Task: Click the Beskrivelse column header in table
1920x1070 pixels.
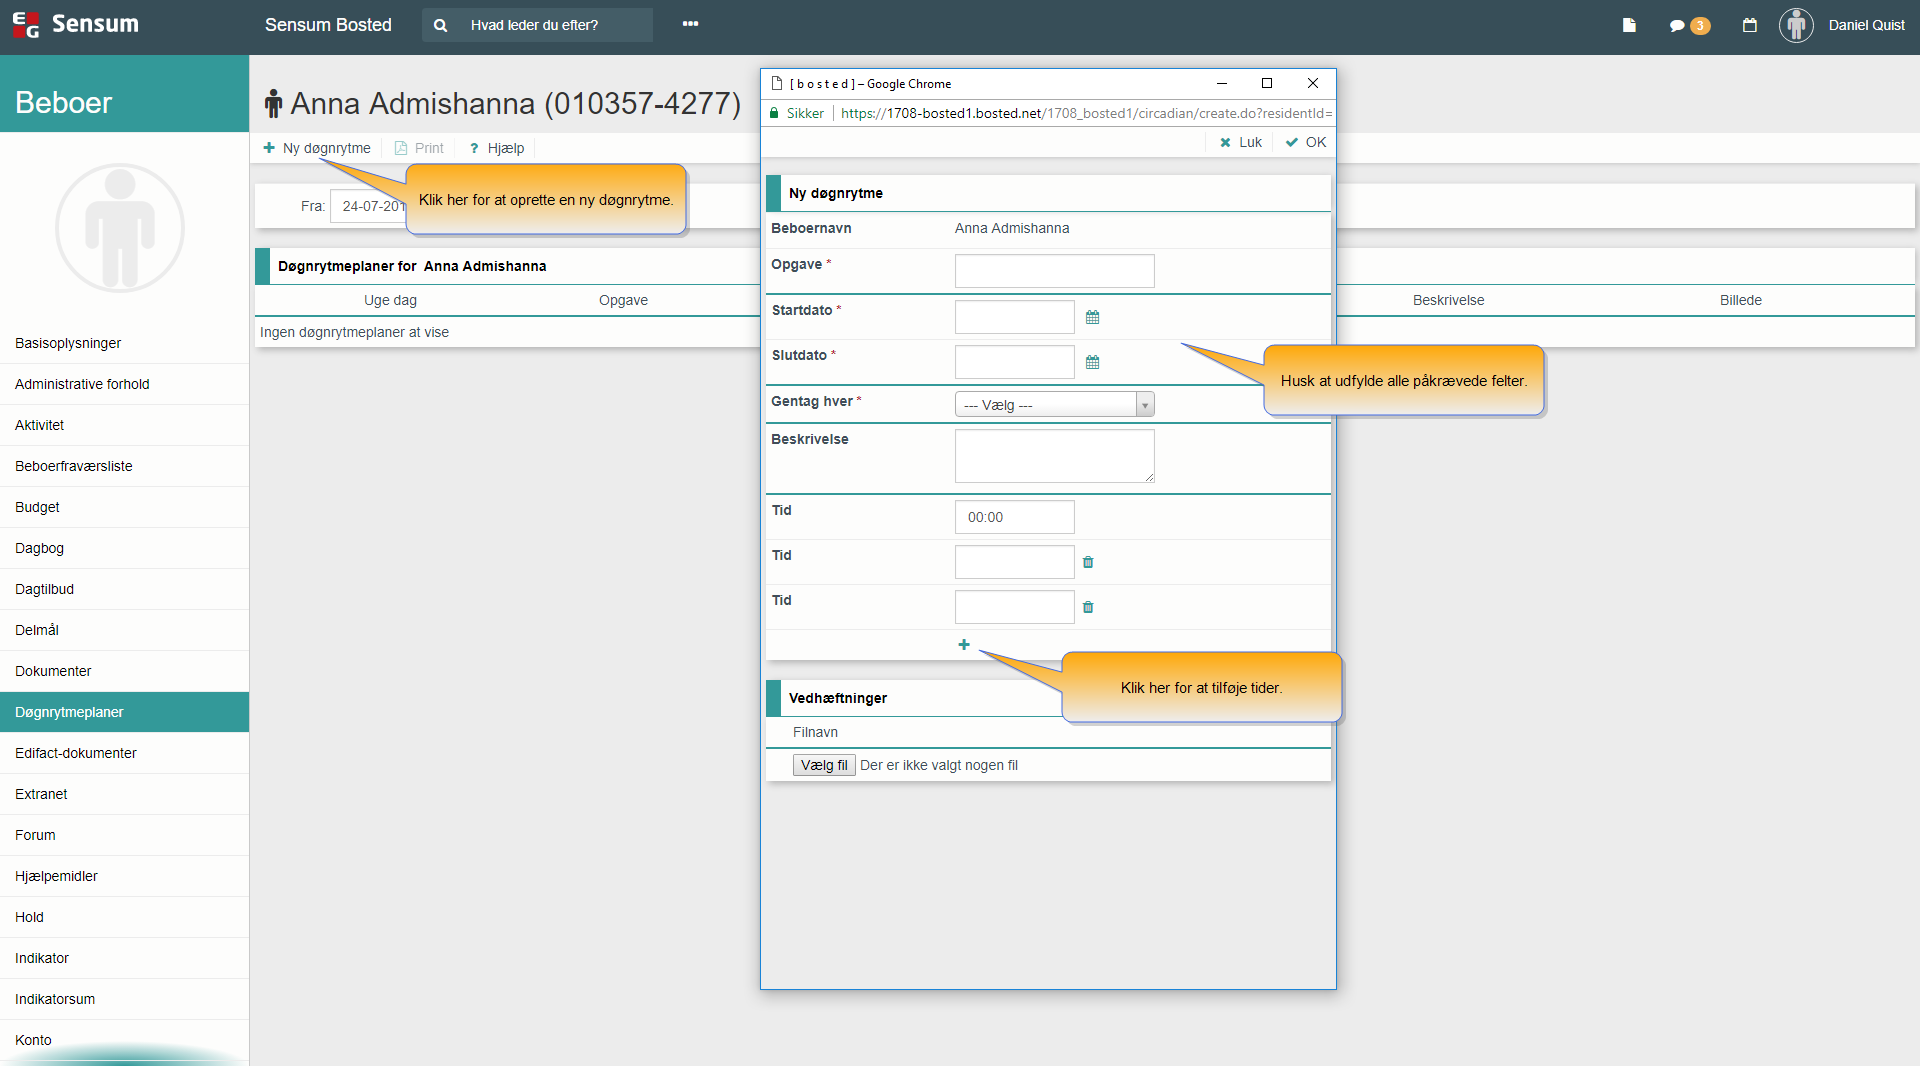Action: pos(1448,300)
